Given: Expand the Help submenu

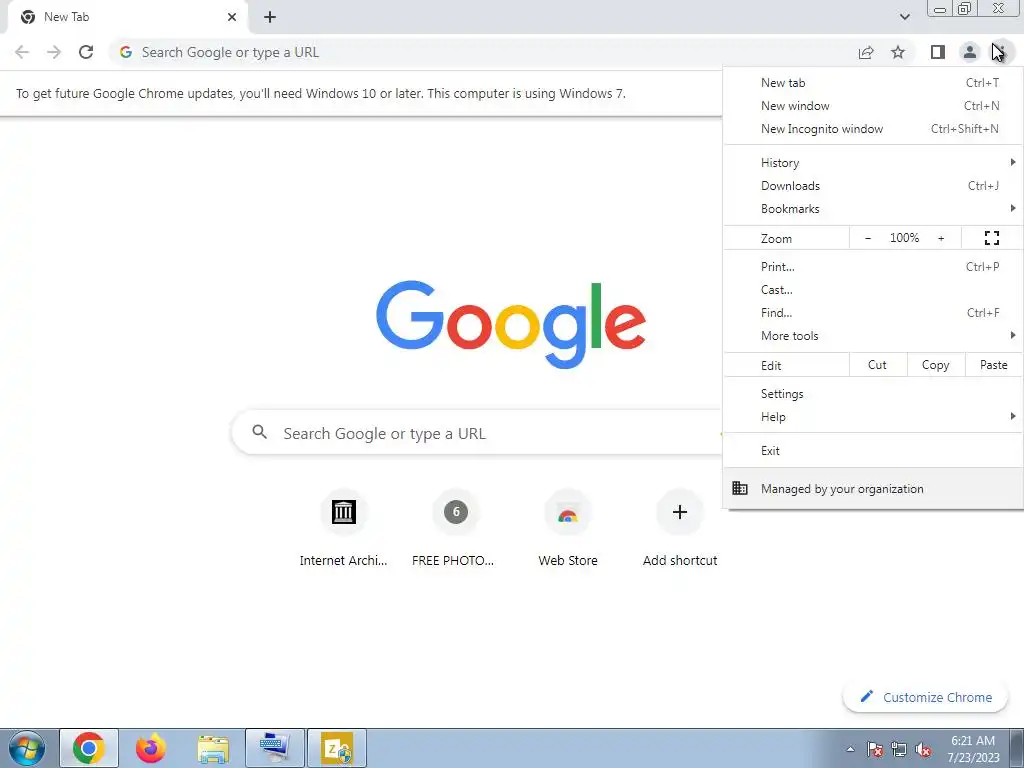Looking at the screenshot, I should click(873, 417).
